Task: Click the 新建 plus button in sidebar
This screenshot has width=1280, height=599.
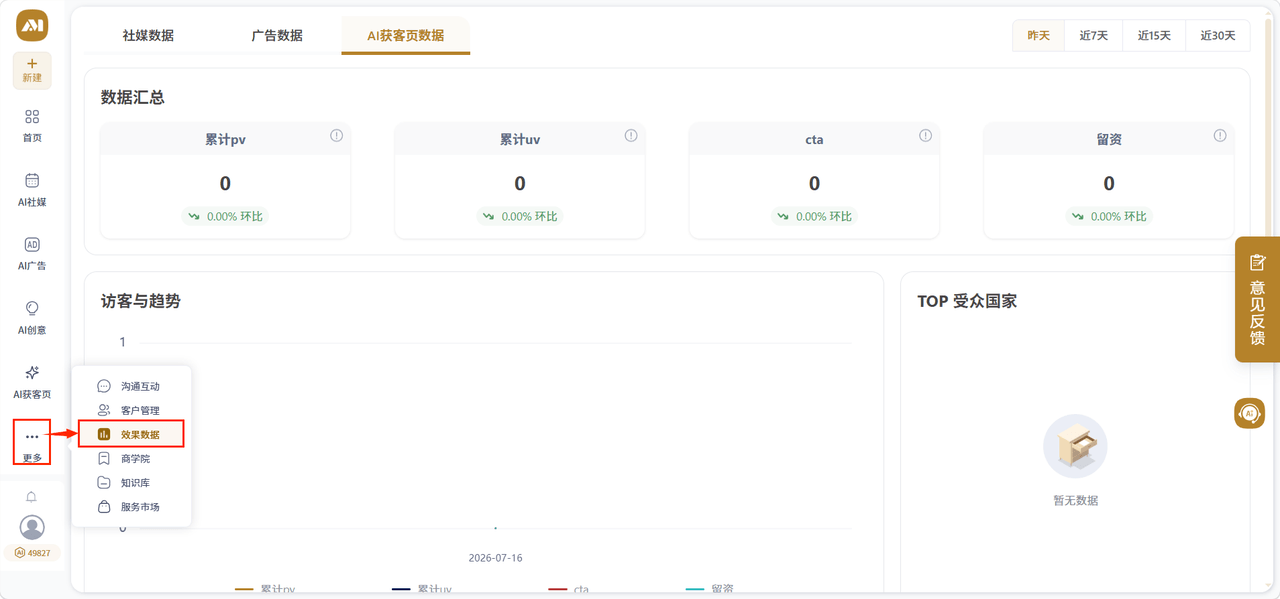Action: (x=32, y=70)
